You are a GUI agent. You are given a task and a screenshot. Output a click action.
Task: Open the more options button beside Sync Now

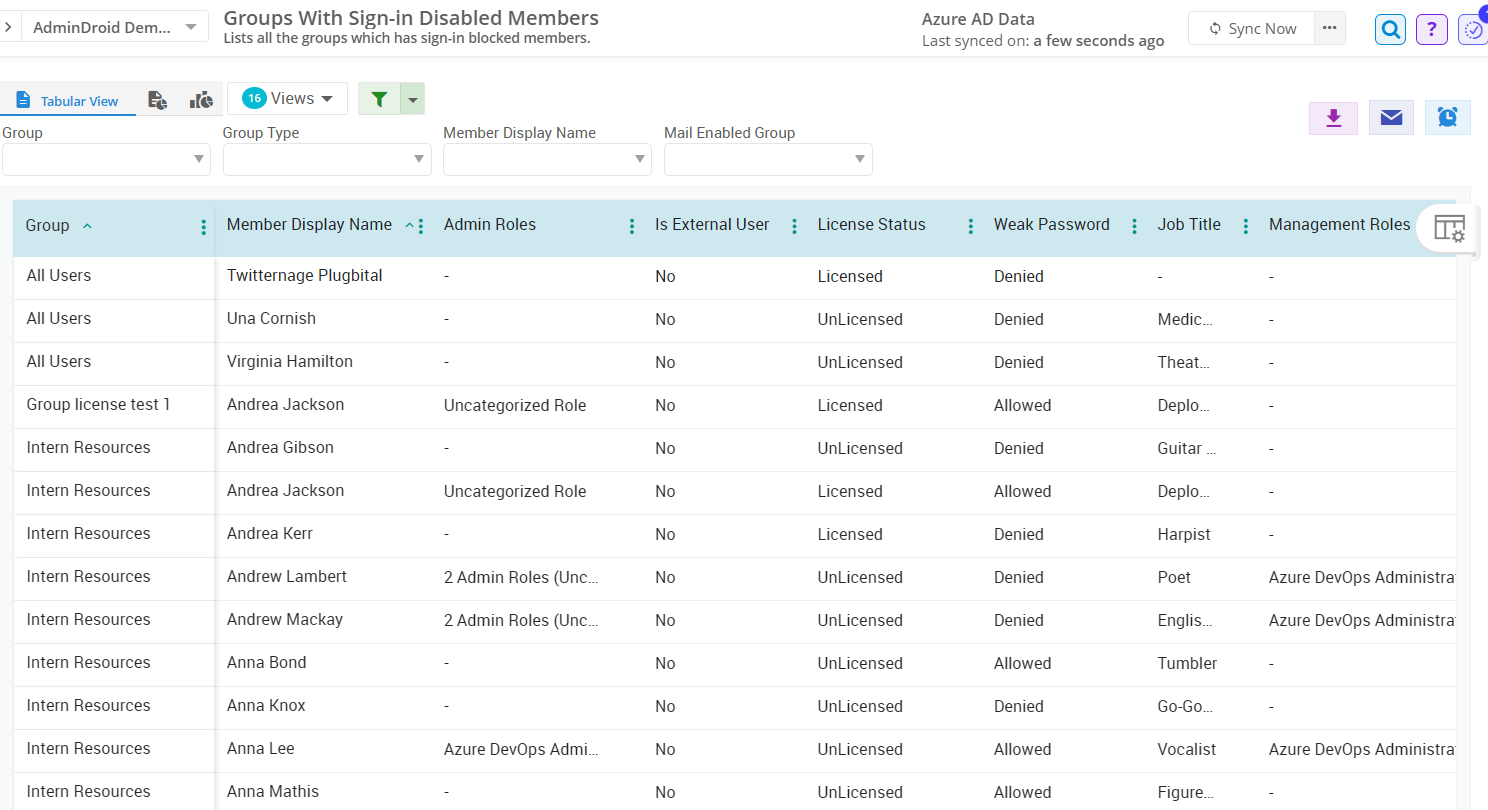tap(1329, 28)
